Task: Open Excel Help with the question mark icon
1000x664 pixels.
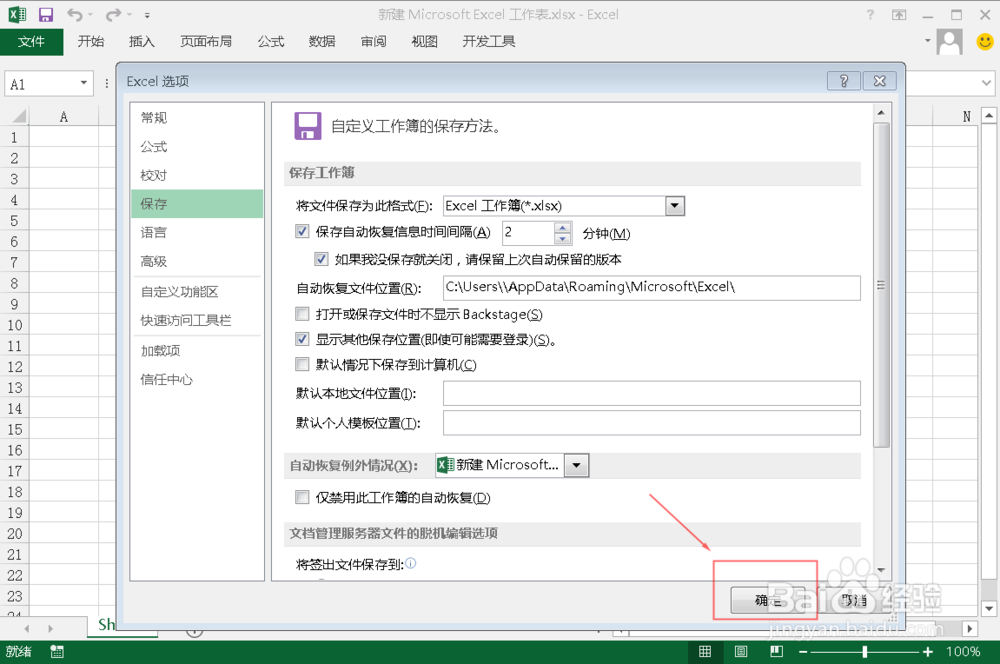Action: pos(870,14)
